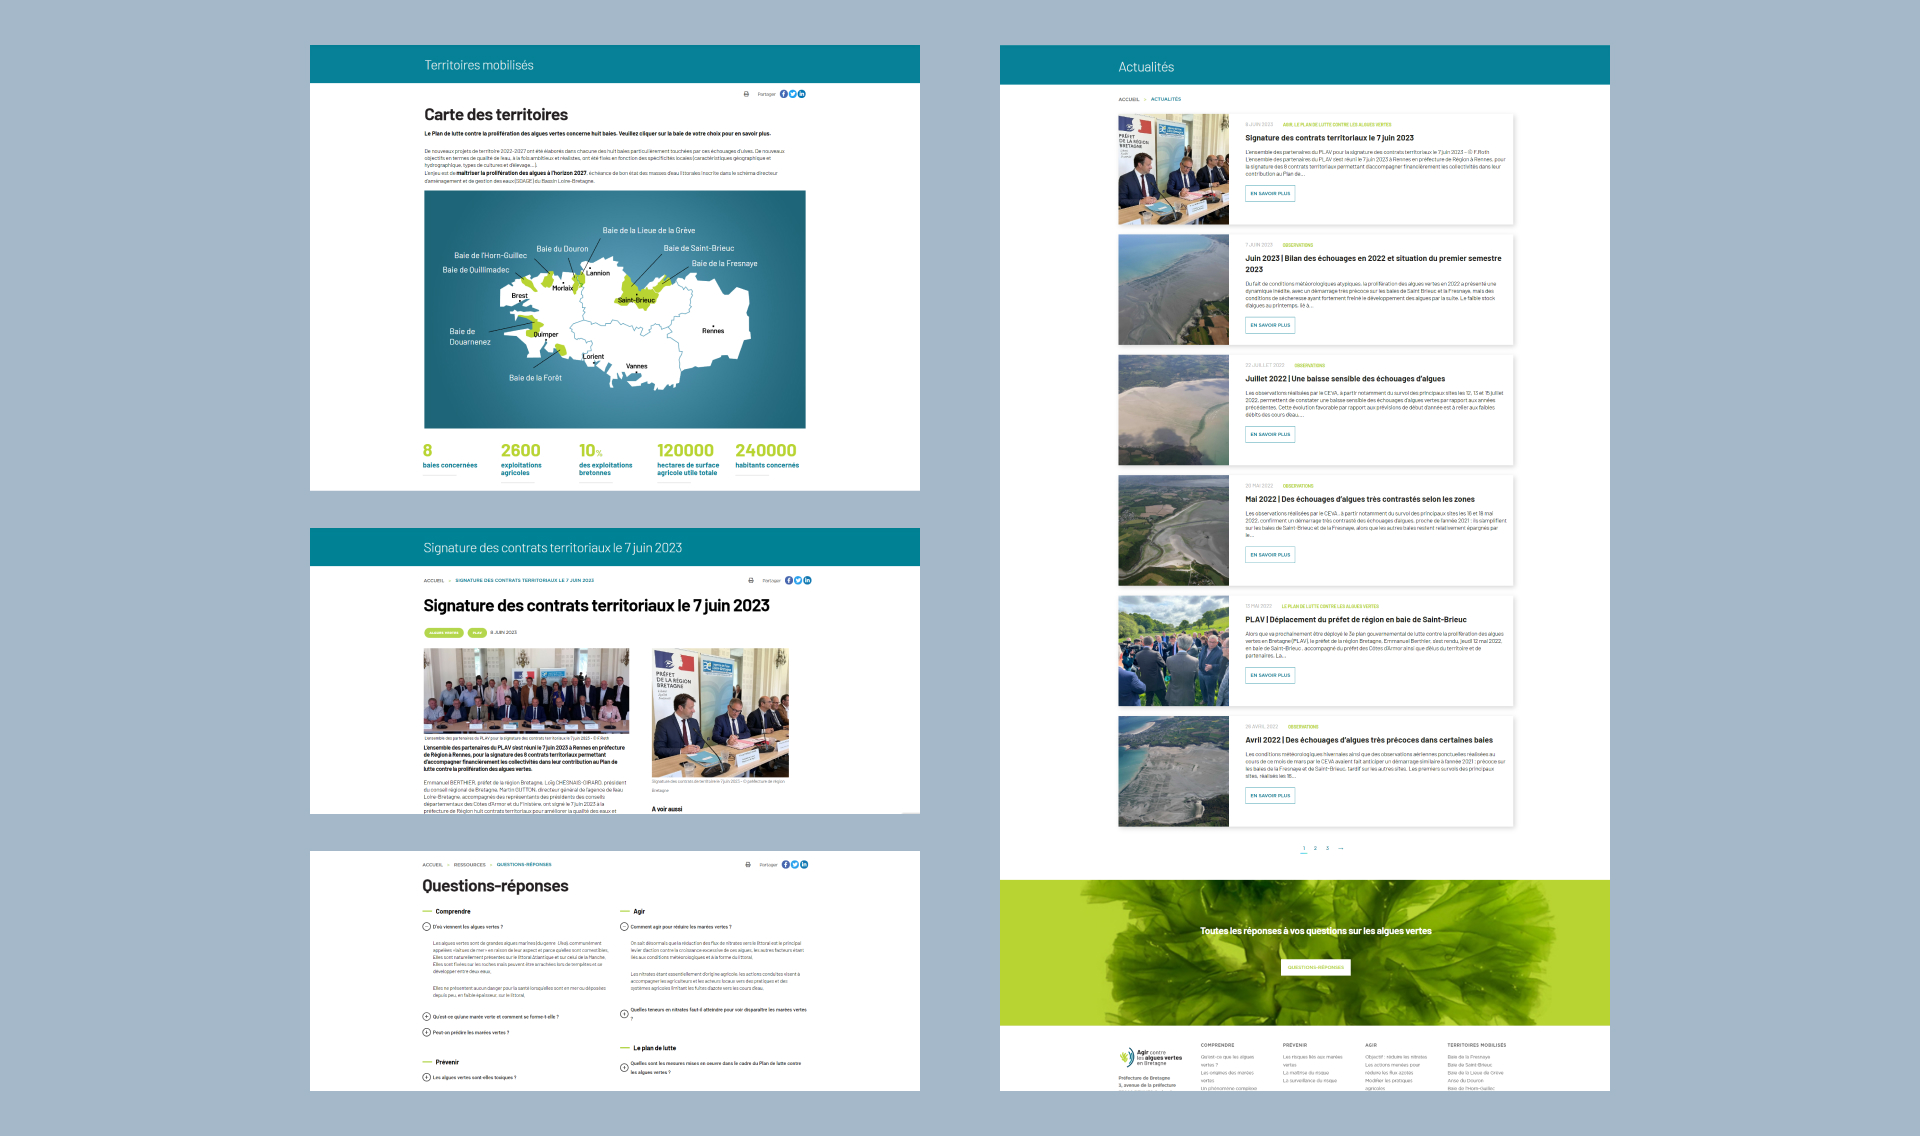Open RESSOURCES breadcrumb in Questions-réponses page

tap(469, 865)
